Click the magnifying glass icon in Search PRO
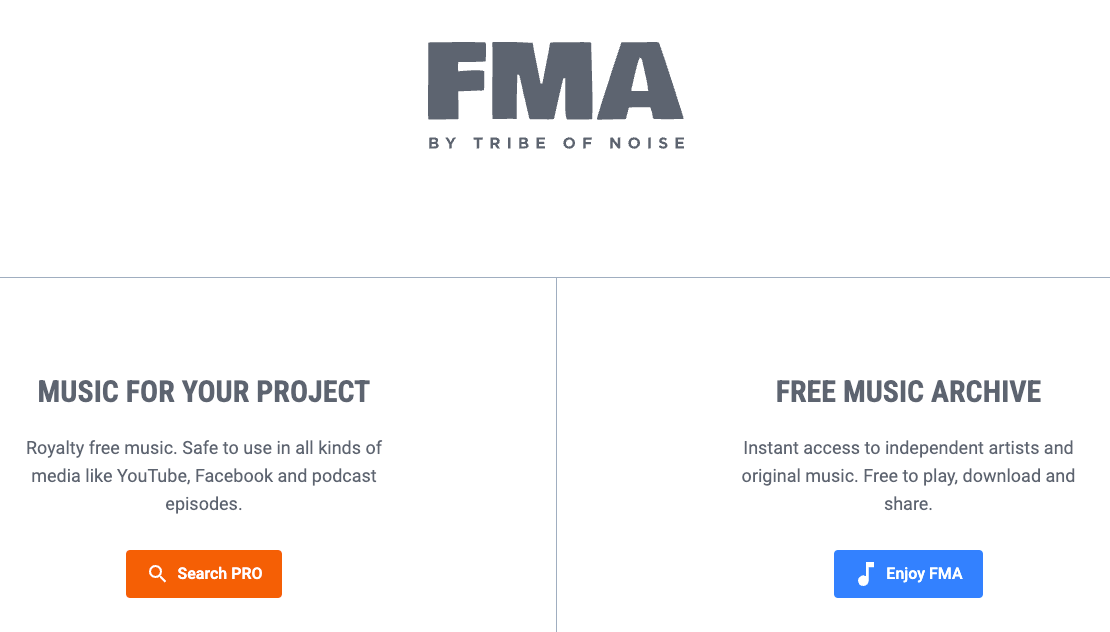This screenshot has height=632, width=1110. coord(157,573)
